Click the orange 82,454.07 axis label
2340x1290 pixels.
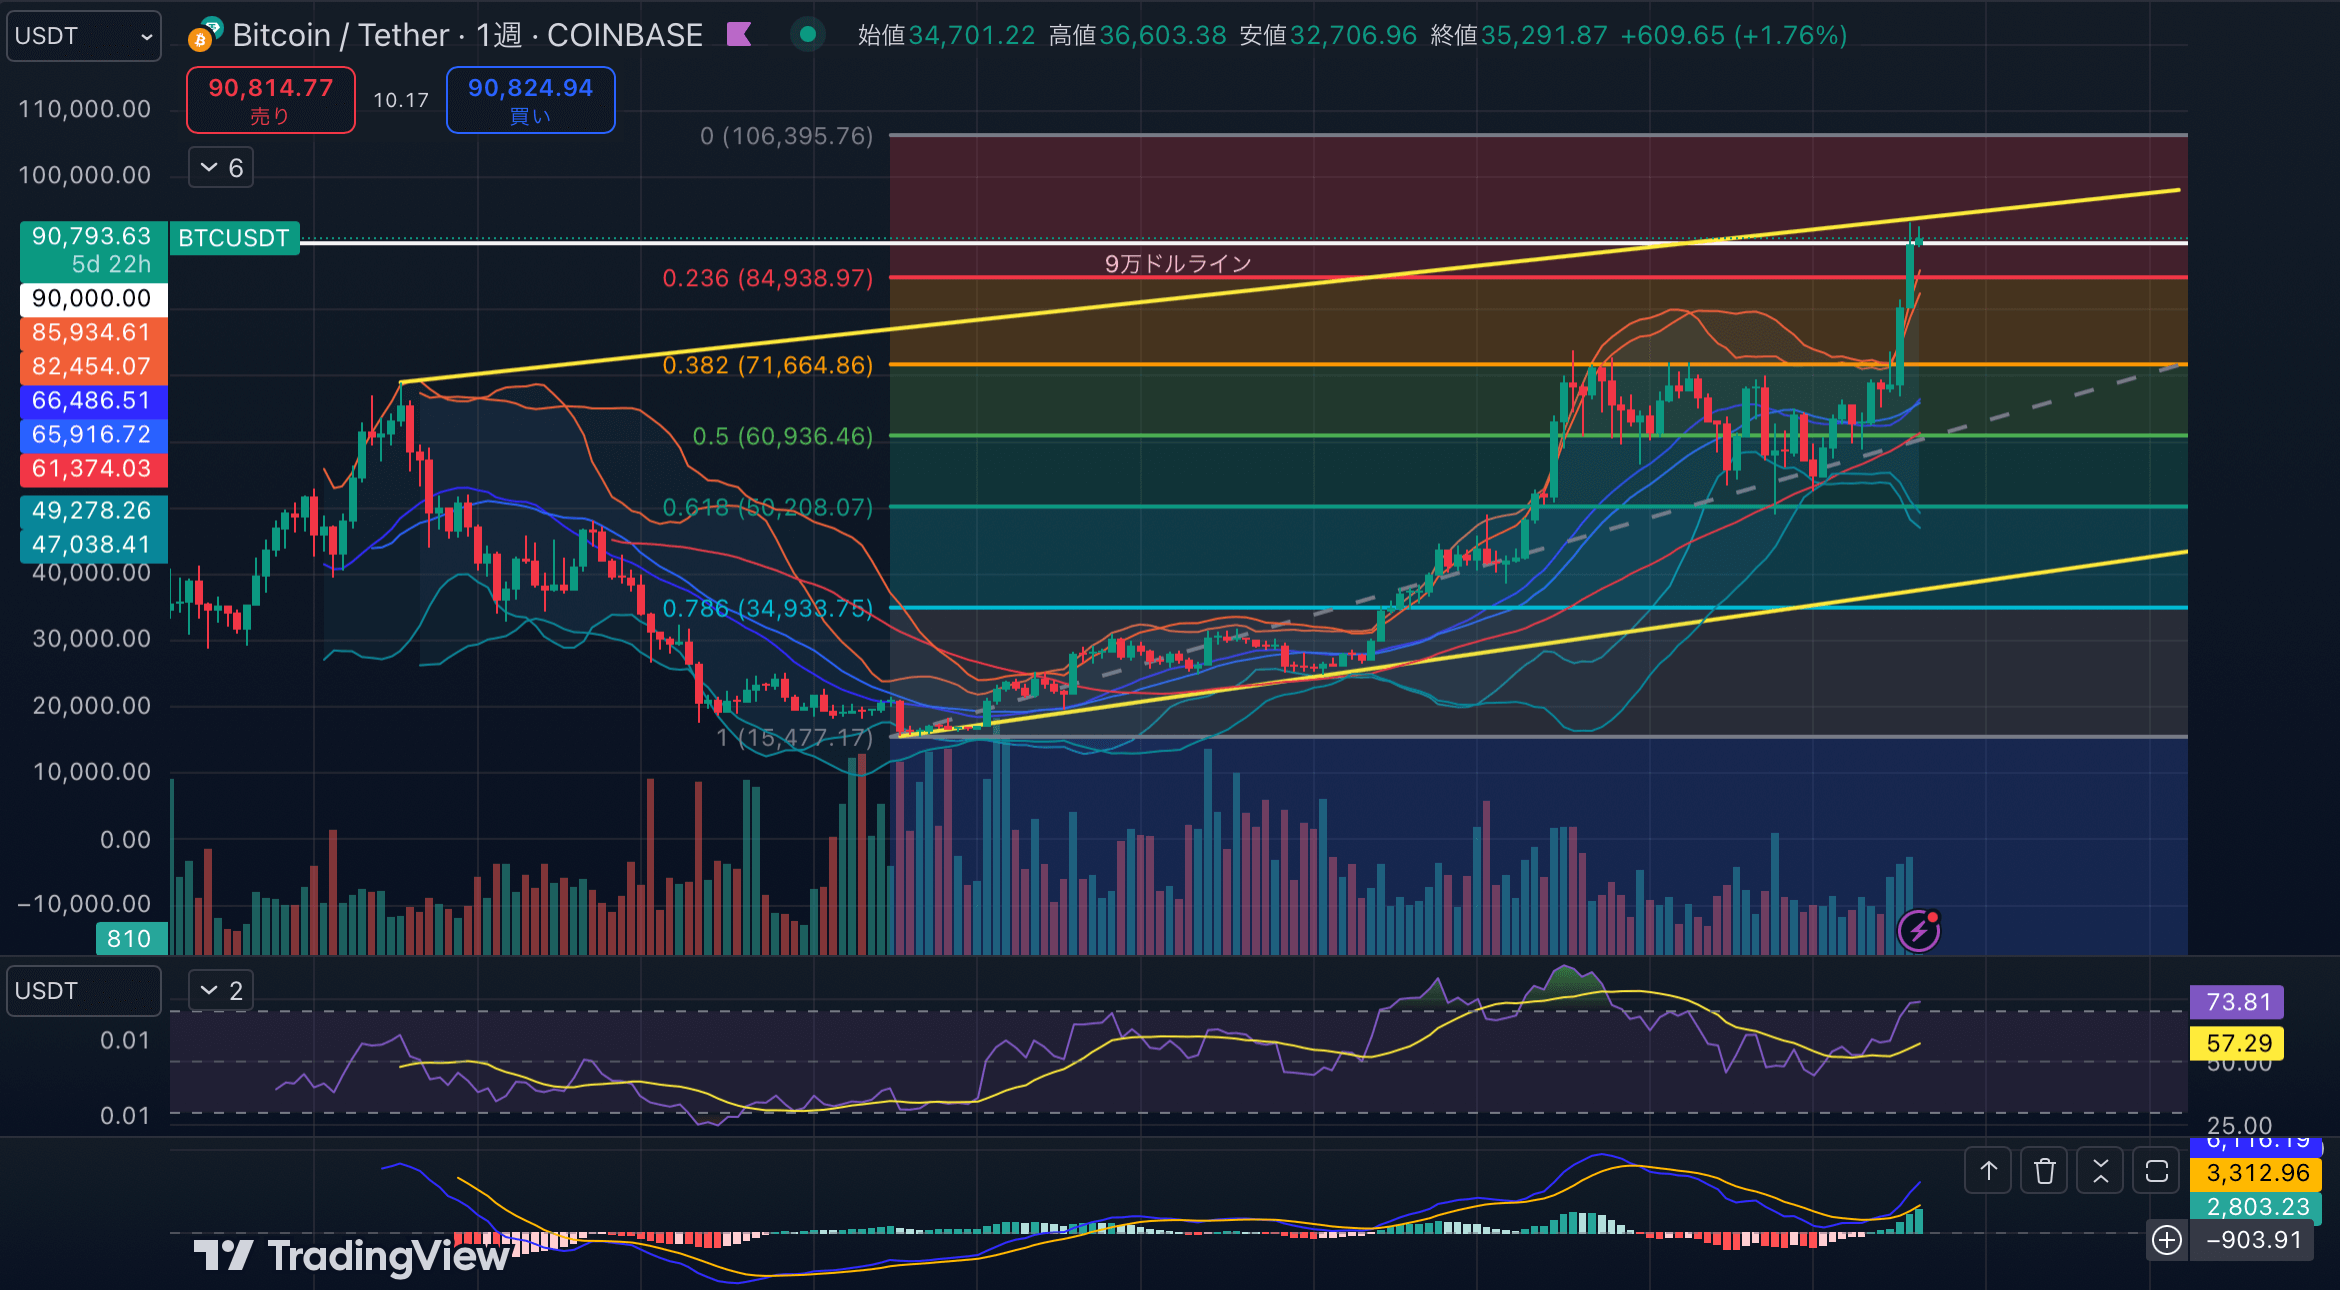pyautogui.click(x=93, y=366)
